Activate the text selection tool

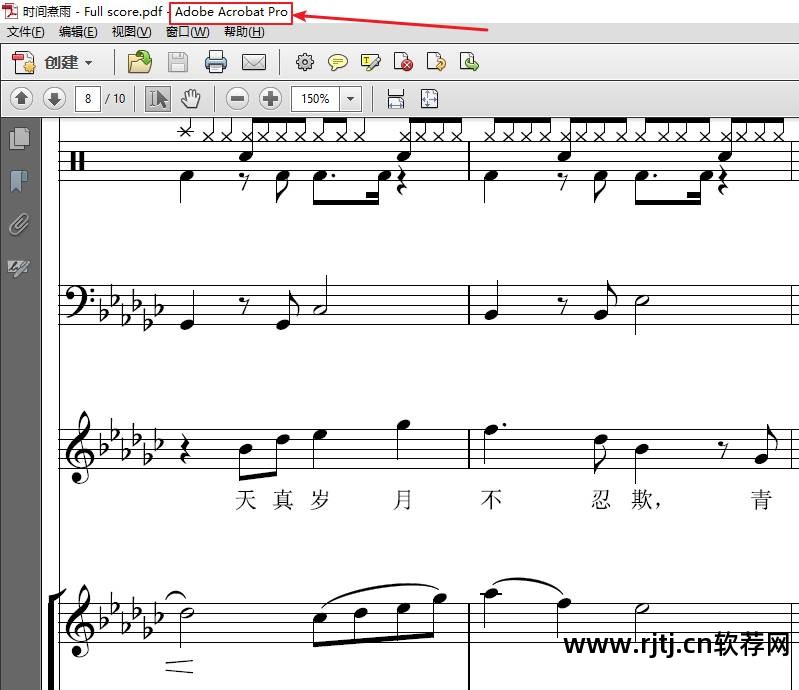tap(158, 98)
